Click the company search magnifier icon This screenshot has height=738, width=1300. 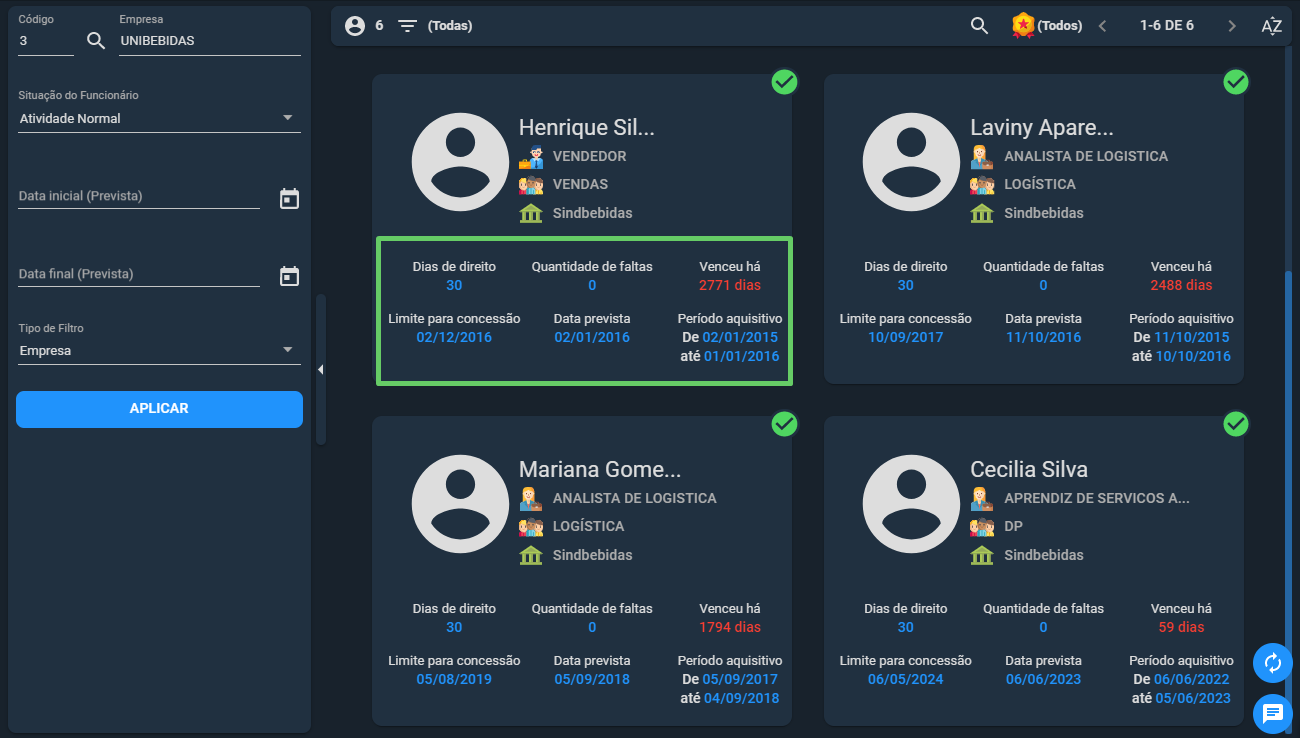[x=96, y=40]
